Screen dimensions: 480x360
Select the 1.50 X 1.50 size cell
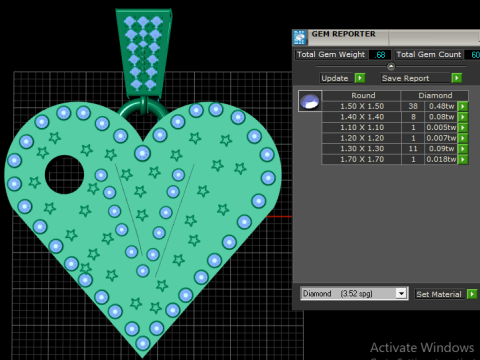point(362,106)
